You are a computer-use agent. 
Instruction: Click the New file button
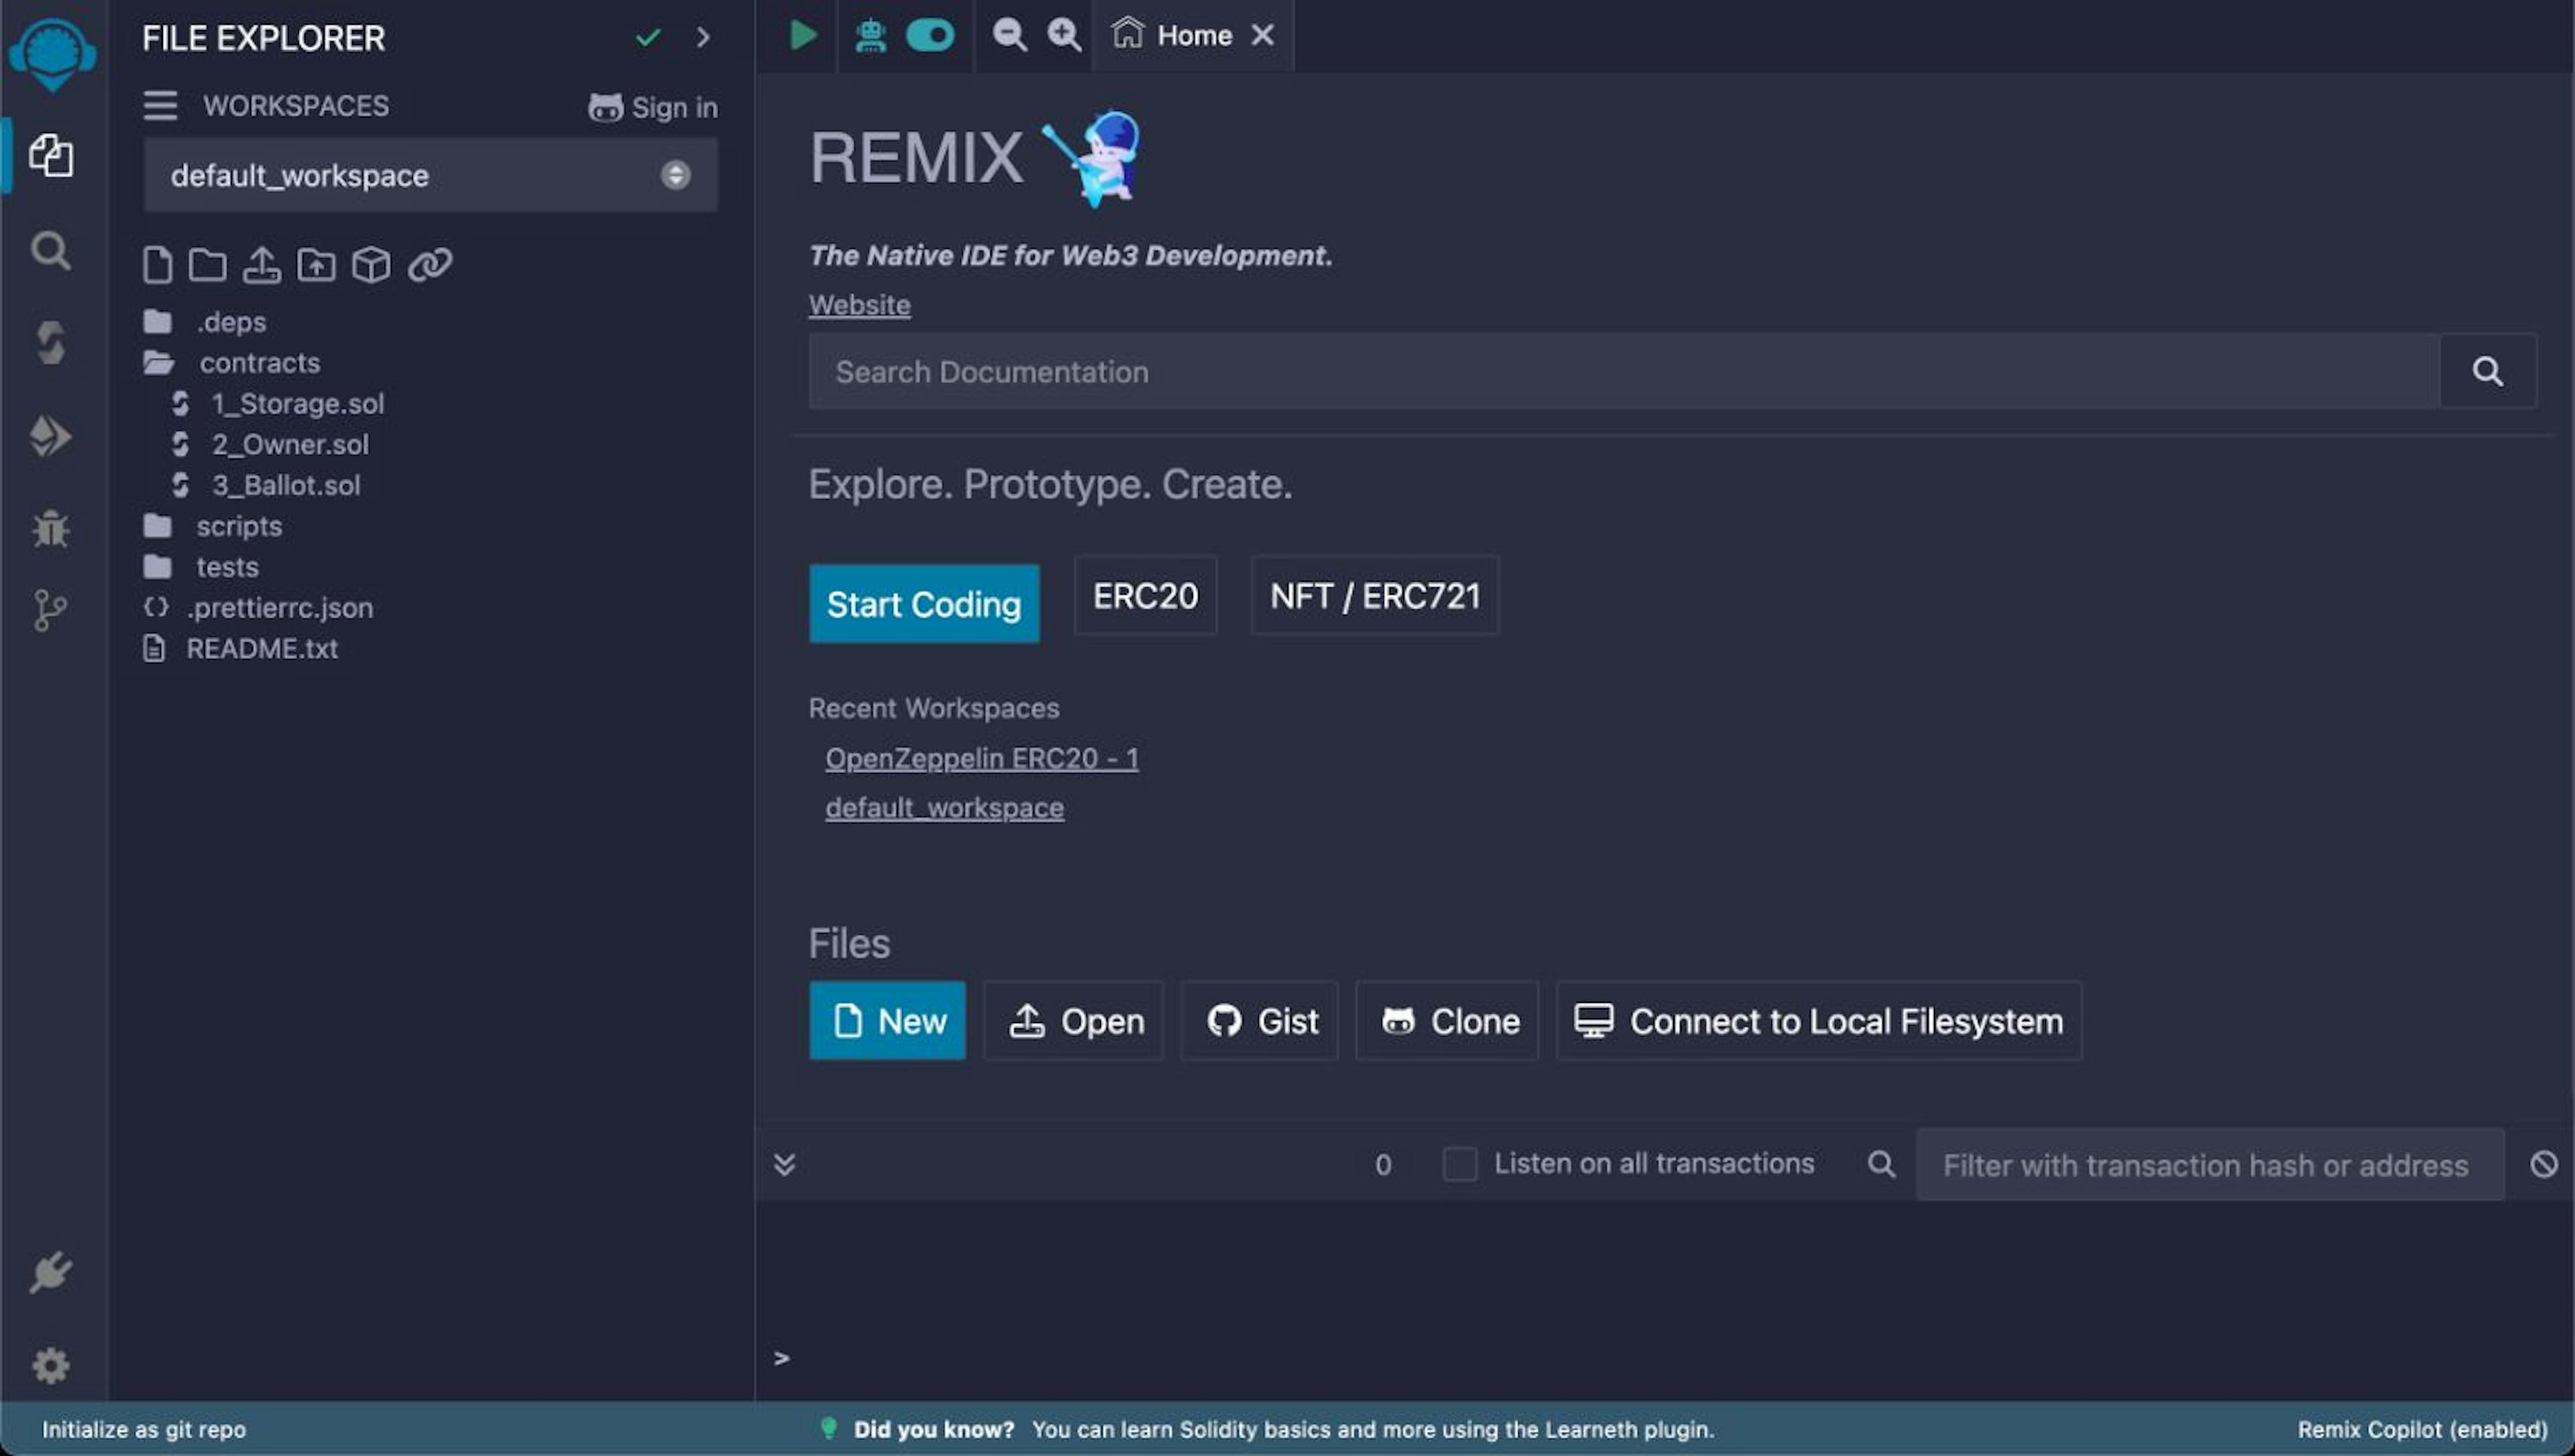(x=887, y=1021)
